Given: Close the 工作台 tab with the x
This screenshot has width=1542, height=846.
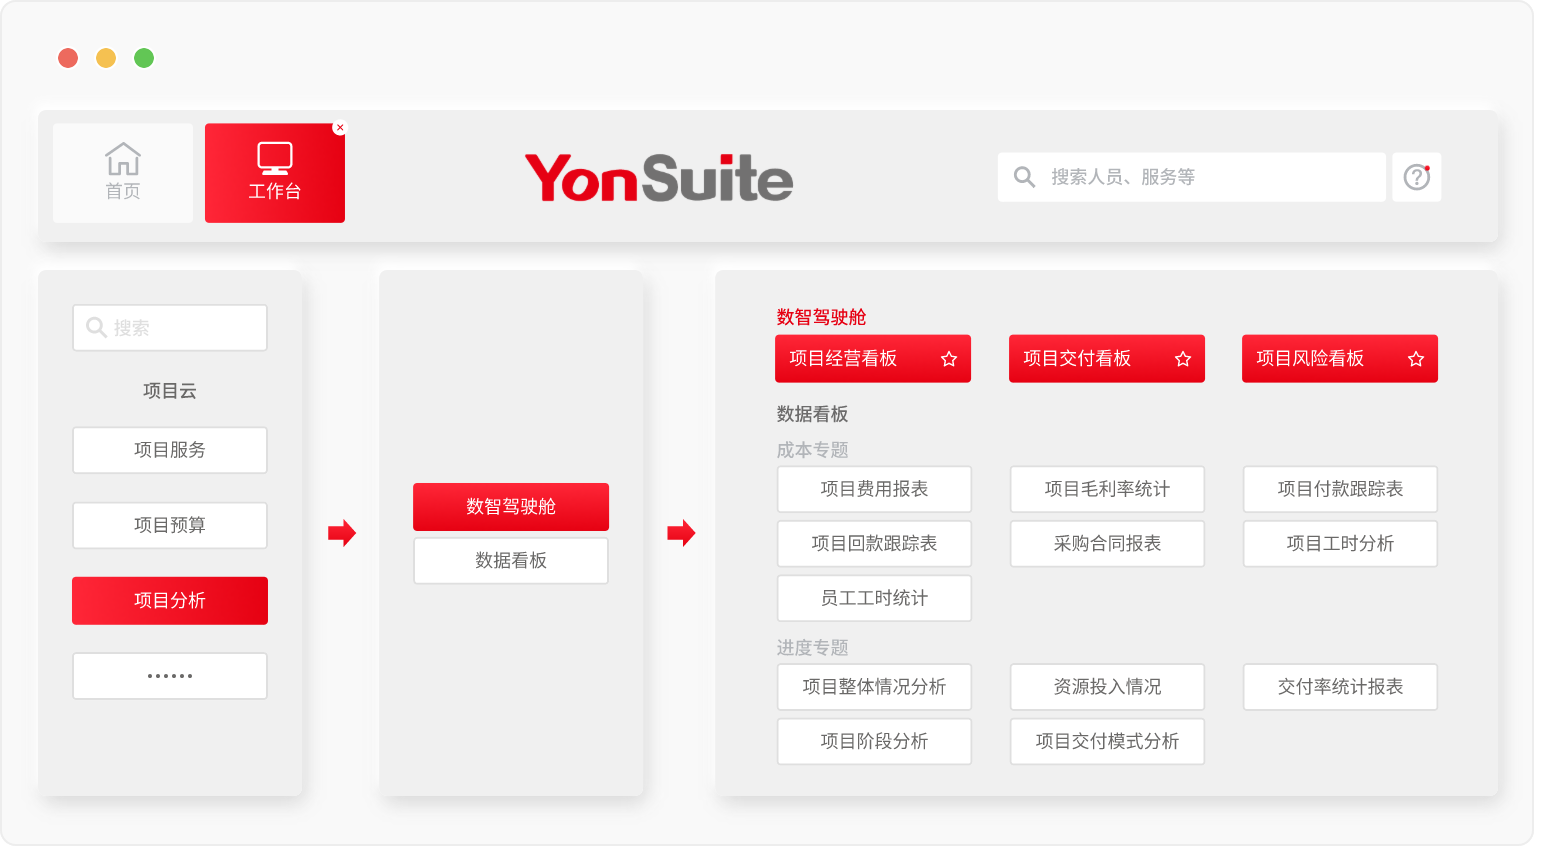Looking at the screenshot, I should (x=340, y=128).
